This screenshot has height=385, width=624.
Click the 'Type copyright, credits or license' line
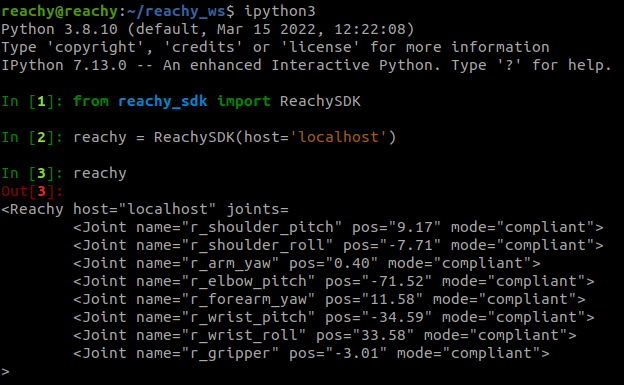(275, 47)
